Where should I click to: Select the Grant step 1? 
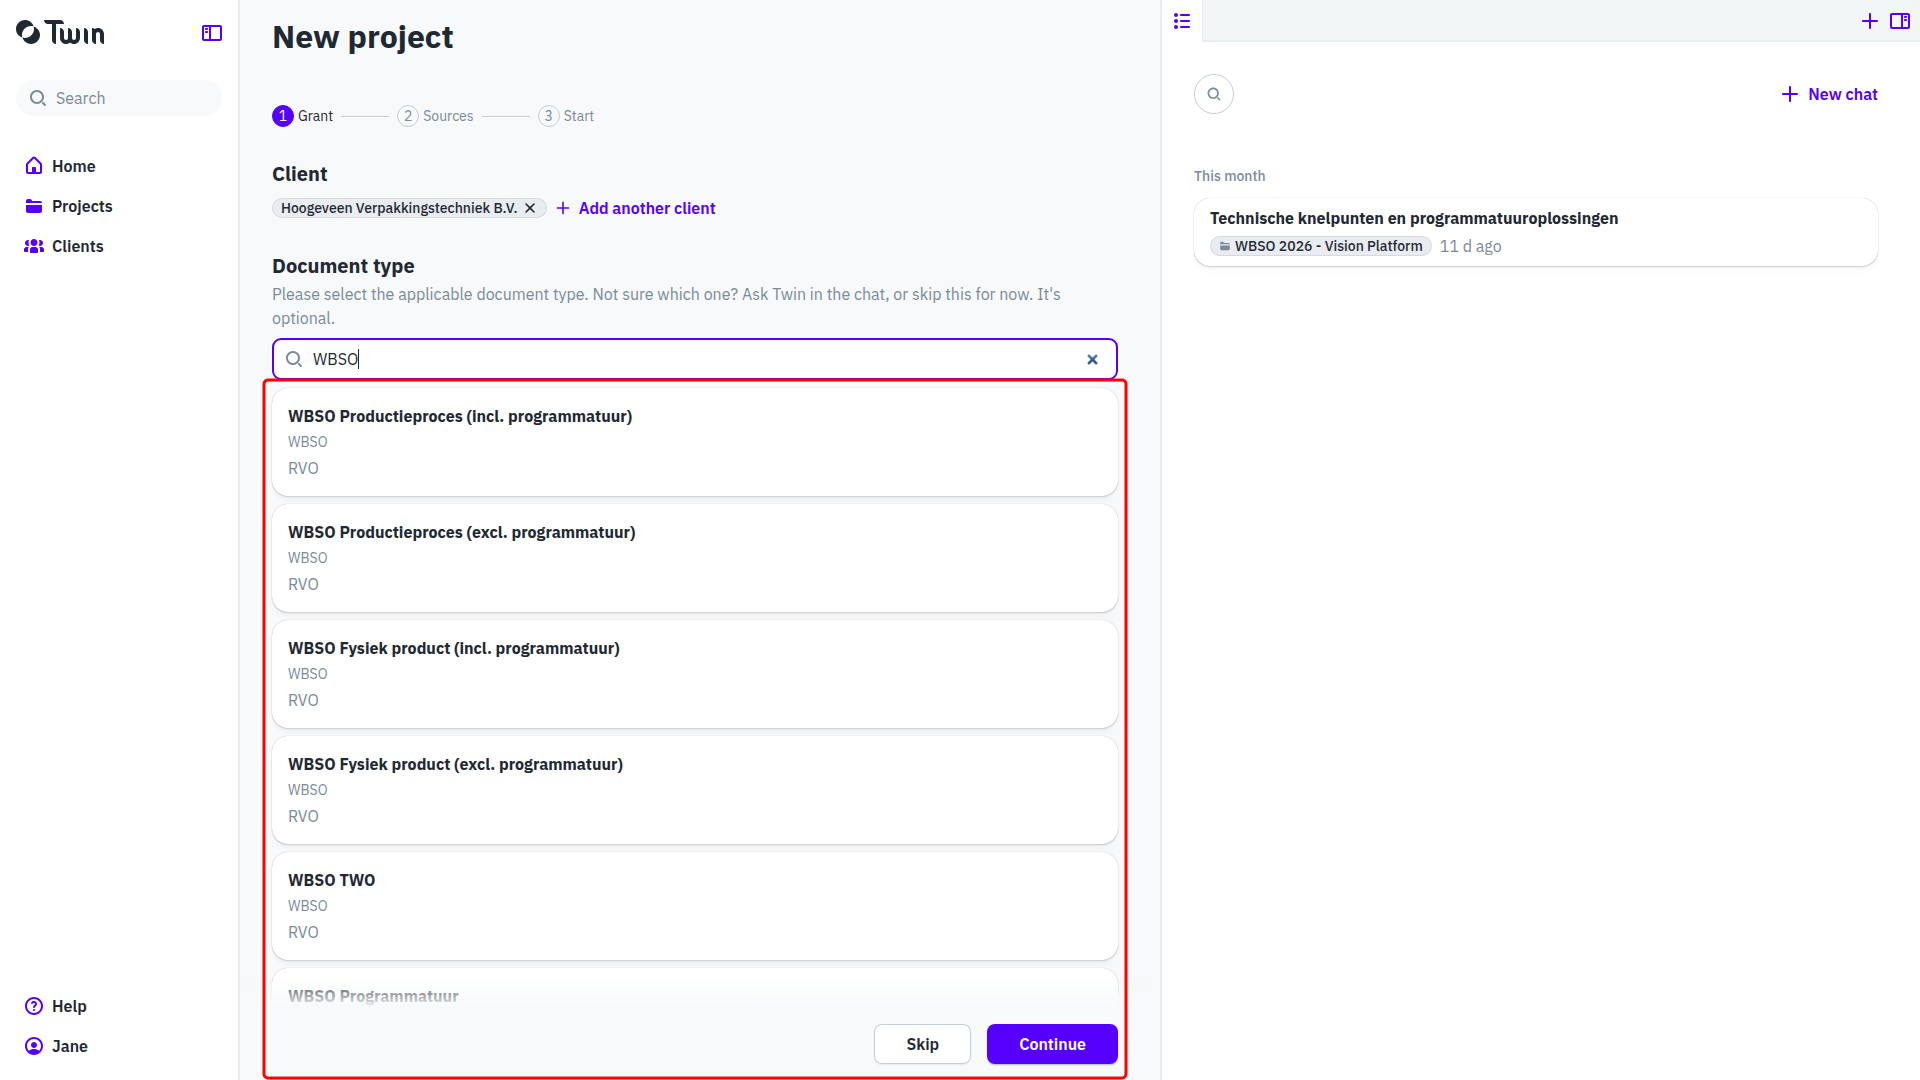click(302, 116)
